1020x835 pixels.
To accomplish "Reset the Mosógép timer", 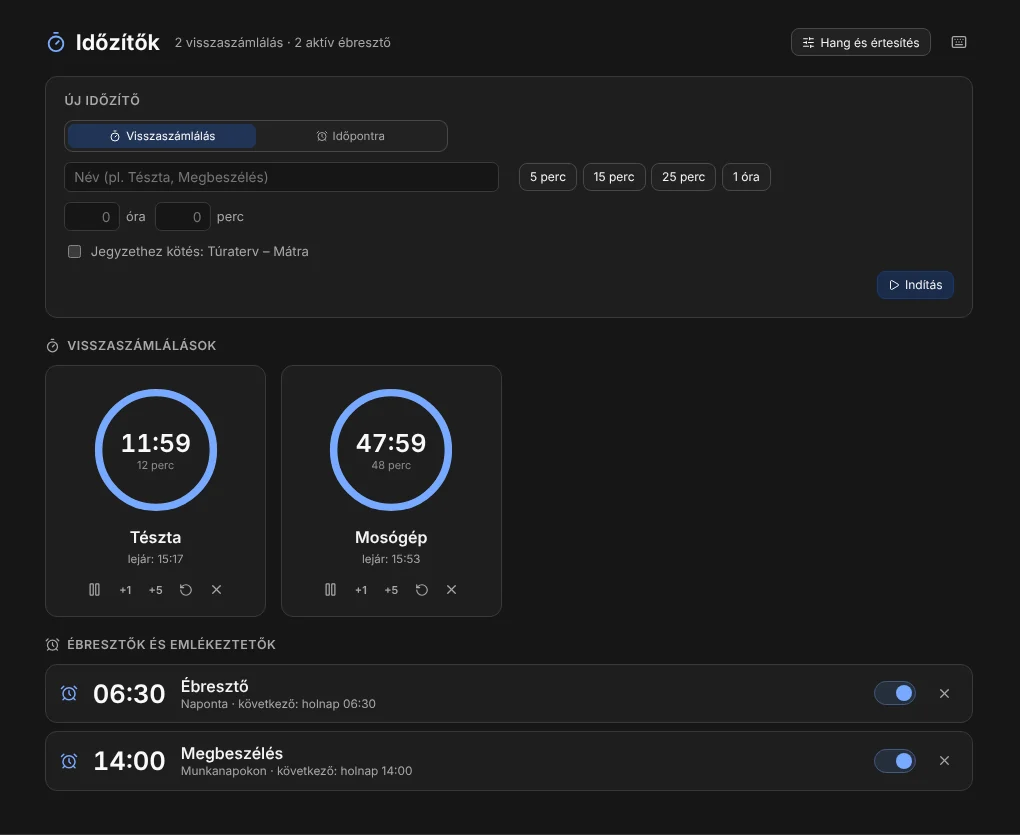I will pos(422,590).
